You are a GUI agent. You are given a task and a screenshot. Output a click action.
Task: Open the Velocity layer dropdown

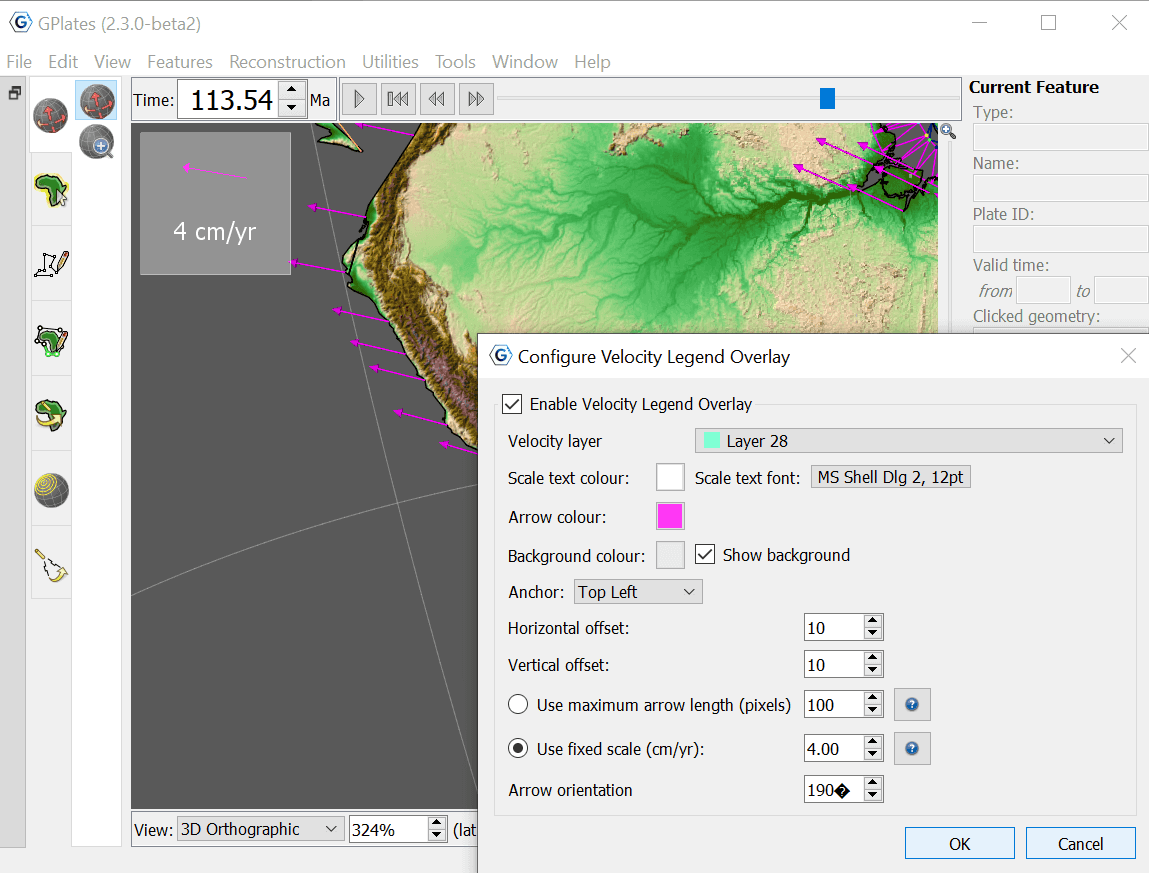[x=908, y=441]
